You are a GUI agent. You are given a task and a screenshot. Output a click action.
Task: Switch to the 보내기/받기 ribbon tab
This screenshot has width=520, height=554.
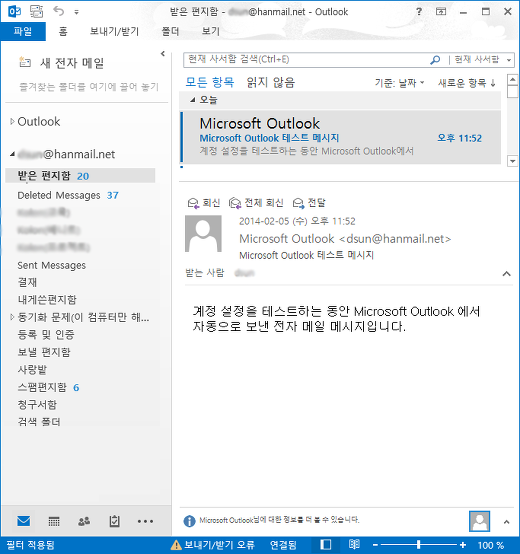pyautogui.click(x=114, y=31)
